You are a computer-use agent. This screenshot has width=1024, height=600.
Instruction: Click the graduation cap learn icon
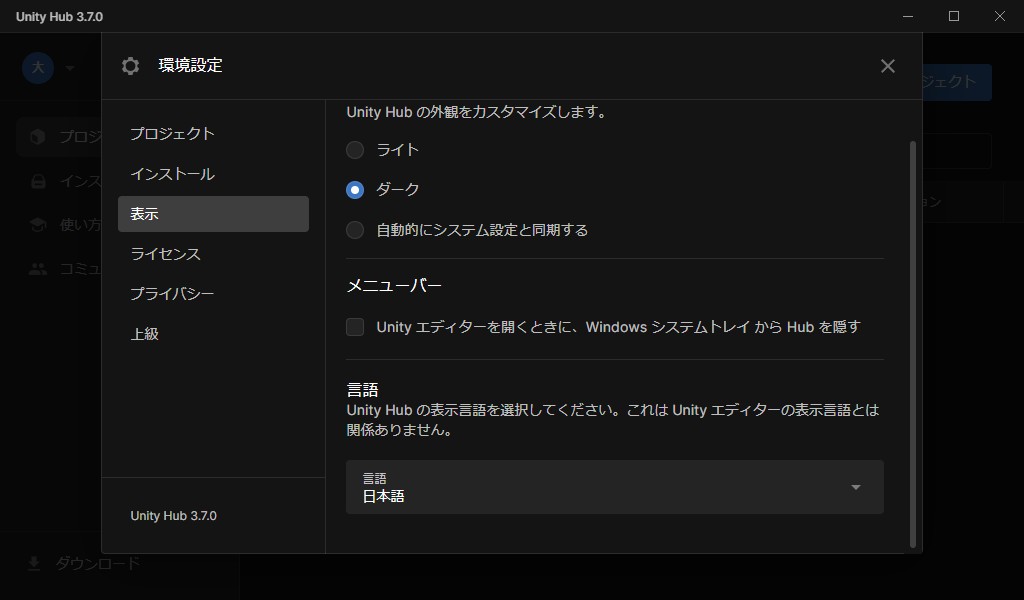pyautogui.click(x=38, y=225)
